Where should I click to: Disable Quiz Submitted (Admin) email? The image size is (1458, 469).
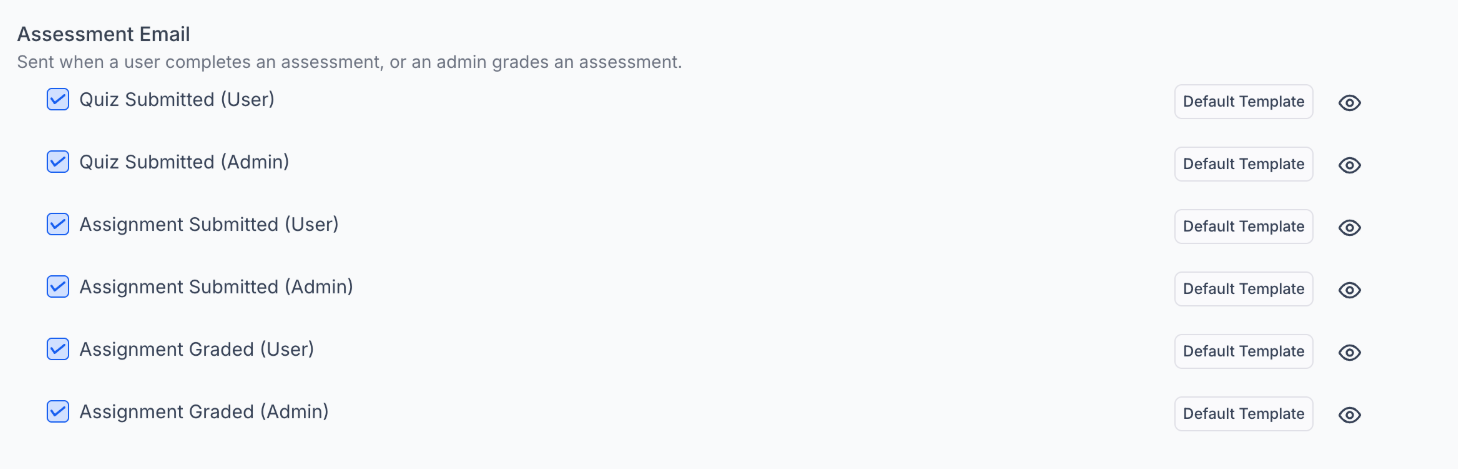point(58,161)
